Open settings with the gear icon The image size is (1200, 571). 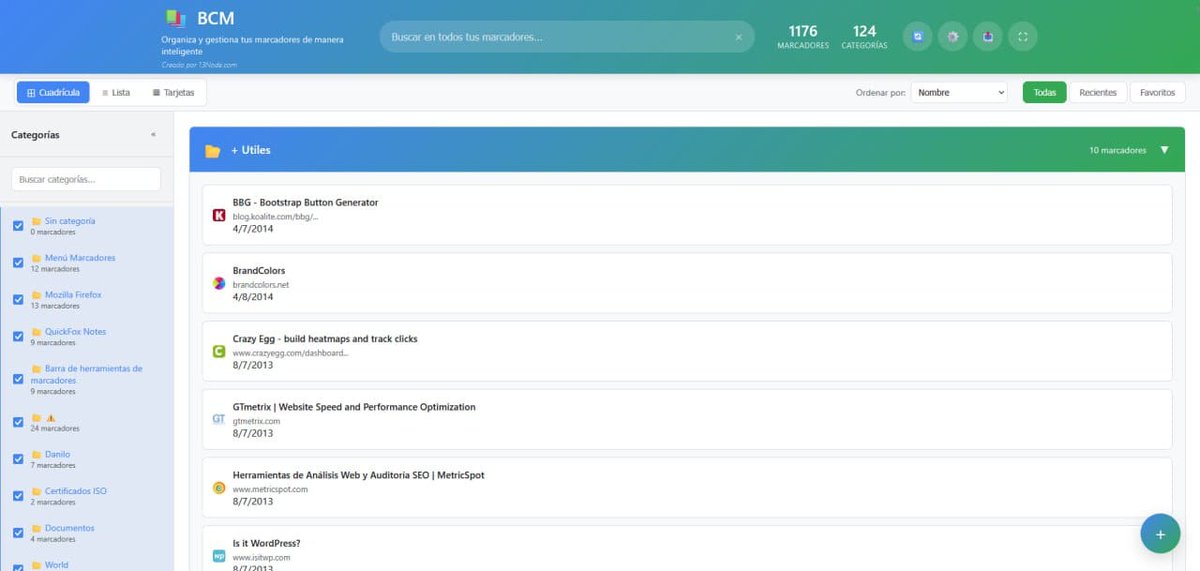952,37
